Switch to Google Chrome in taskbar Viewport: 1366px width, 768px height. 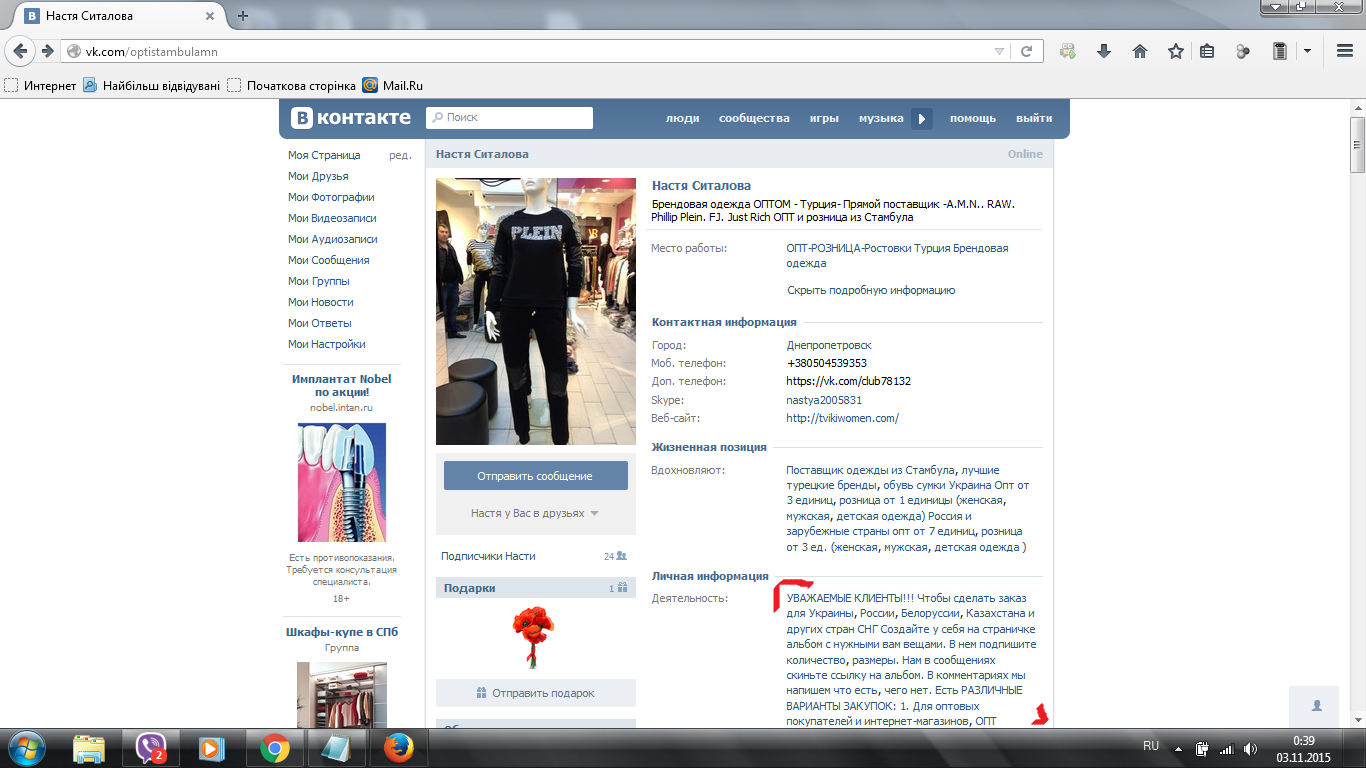pos(275,748)
